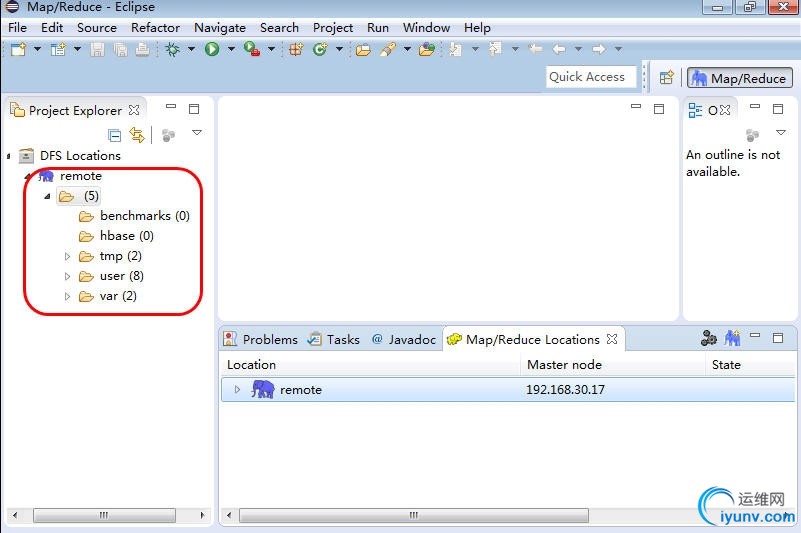Expand the var (2) folder
Viewport: 801px width, 533px height.
pos(67,296)
